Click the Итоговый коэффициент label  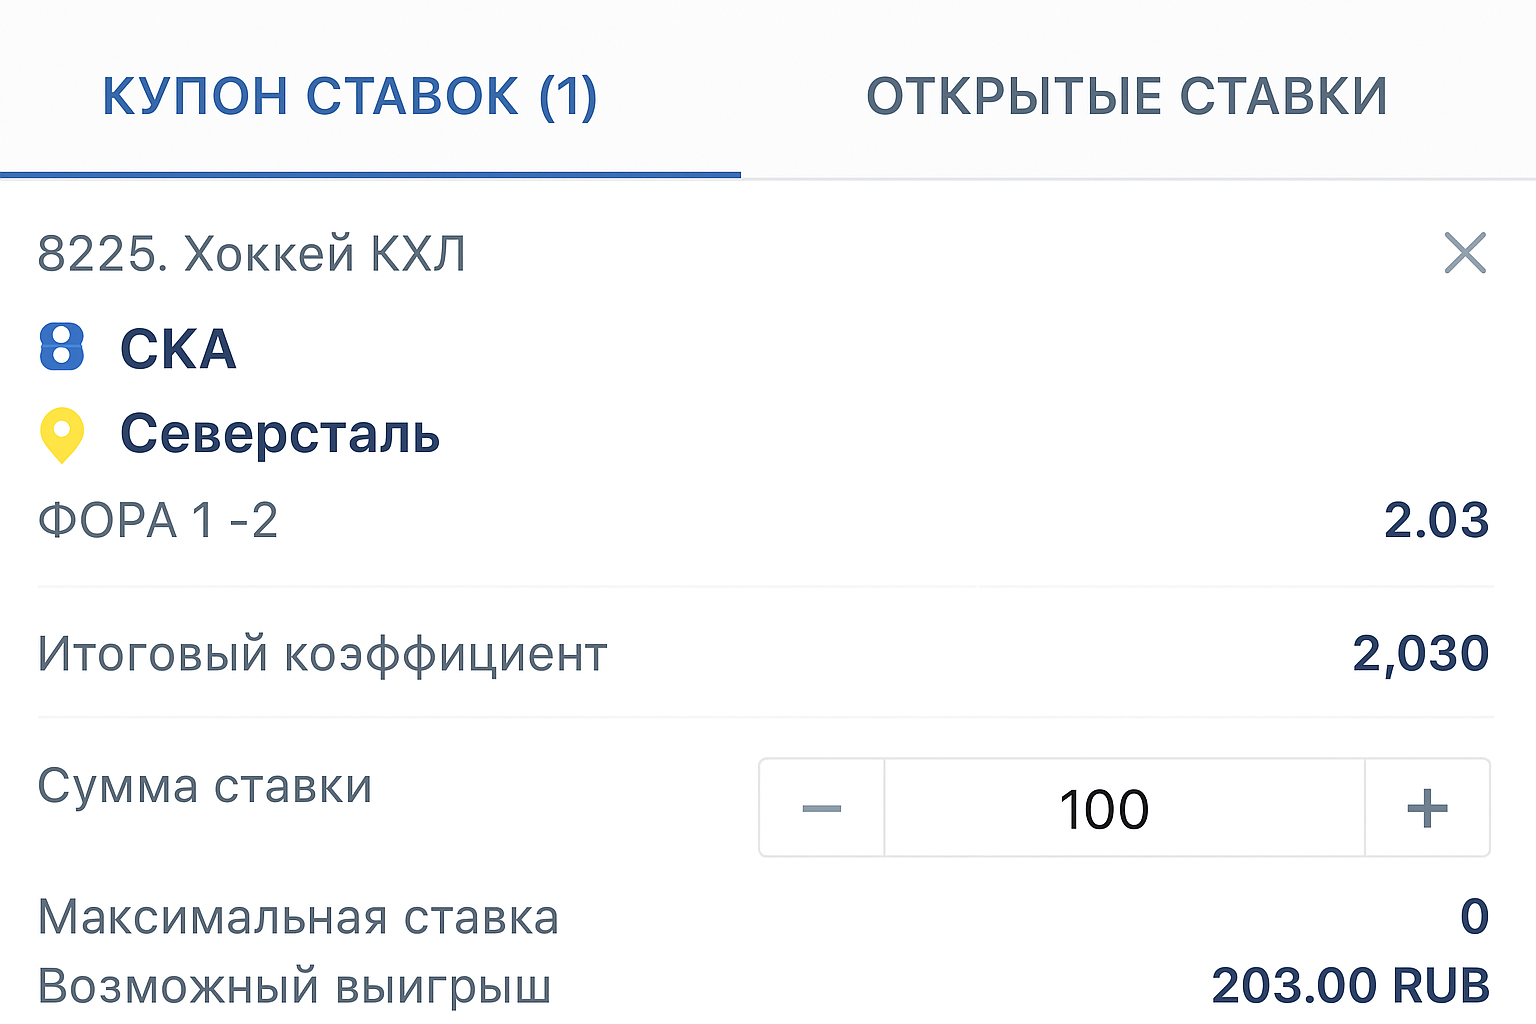click(x=322, y=654)
